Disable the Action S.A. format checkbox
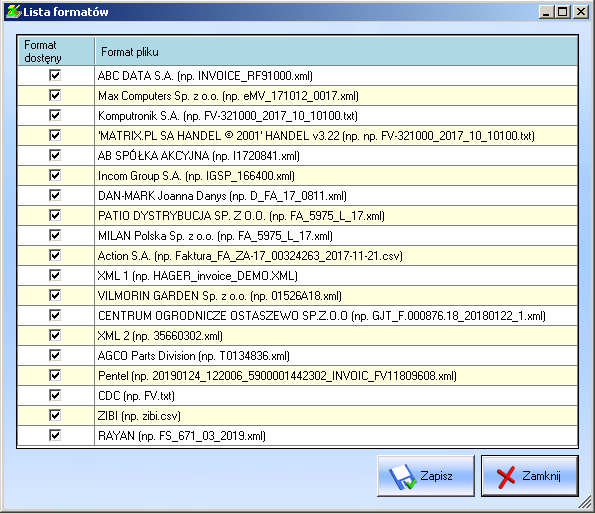 [55, 255]
